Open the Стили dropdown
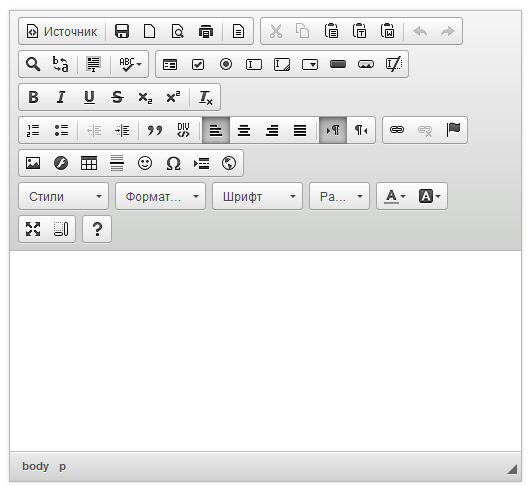530x486 pixels. click(64, 196)
